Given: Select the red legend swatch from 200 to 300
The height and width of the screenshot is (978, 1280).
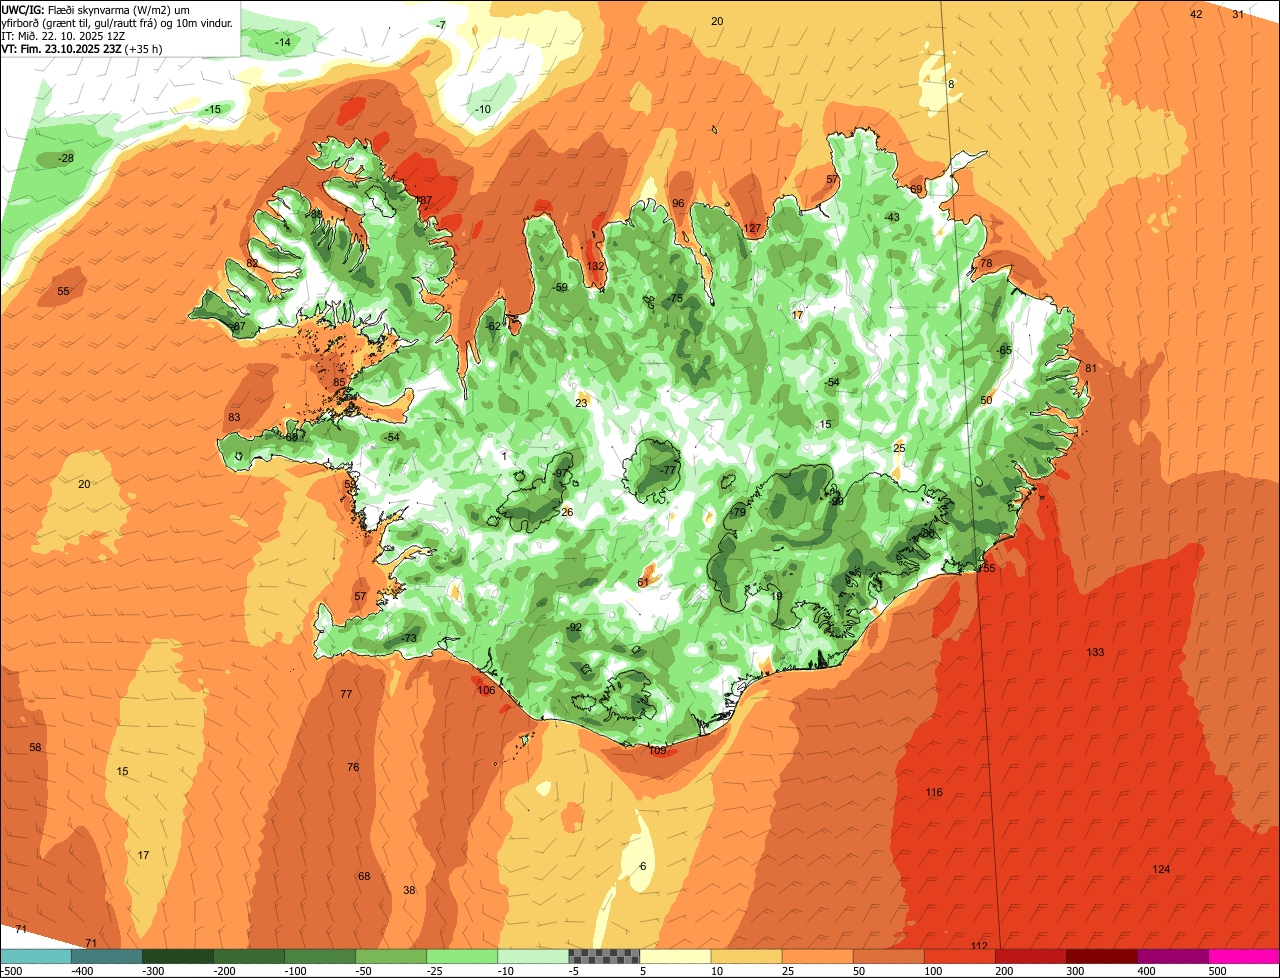Looking at the screenshot, I should point(1031,956).
